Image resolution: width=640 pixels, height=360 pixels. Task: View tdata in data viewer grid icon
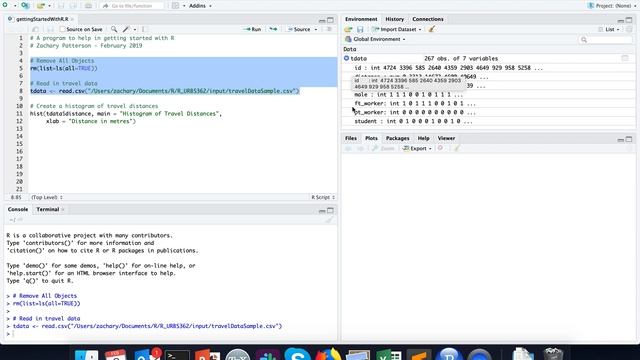[625, 58]
